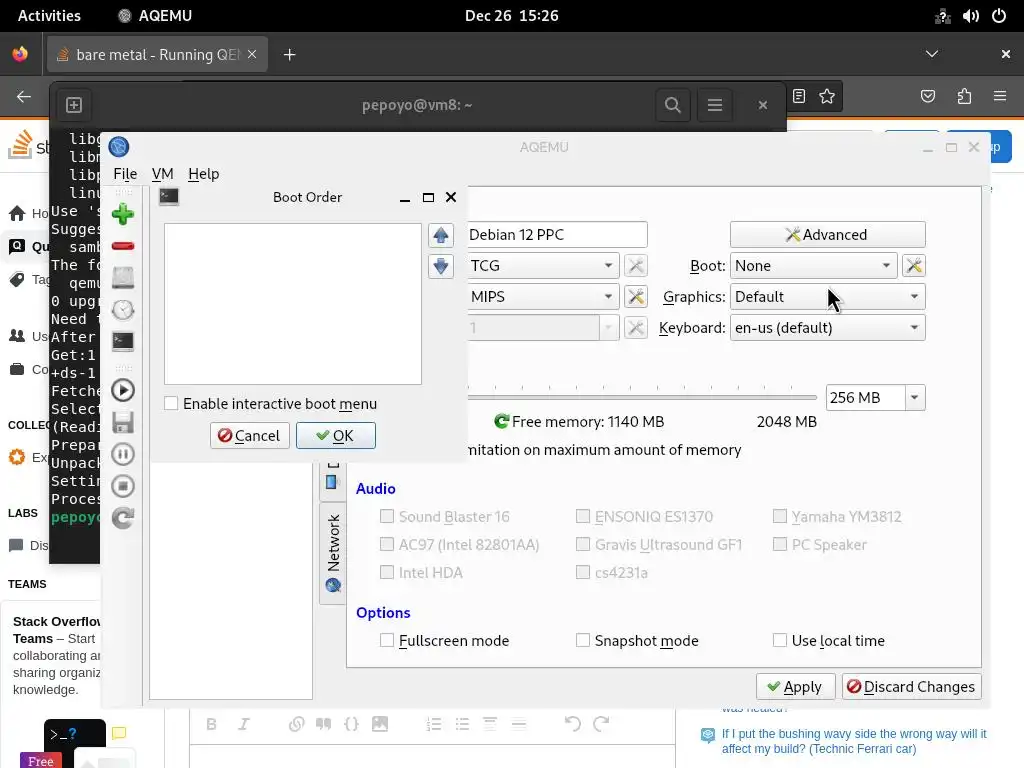Open the Firefox application menu

point(1000,97)
